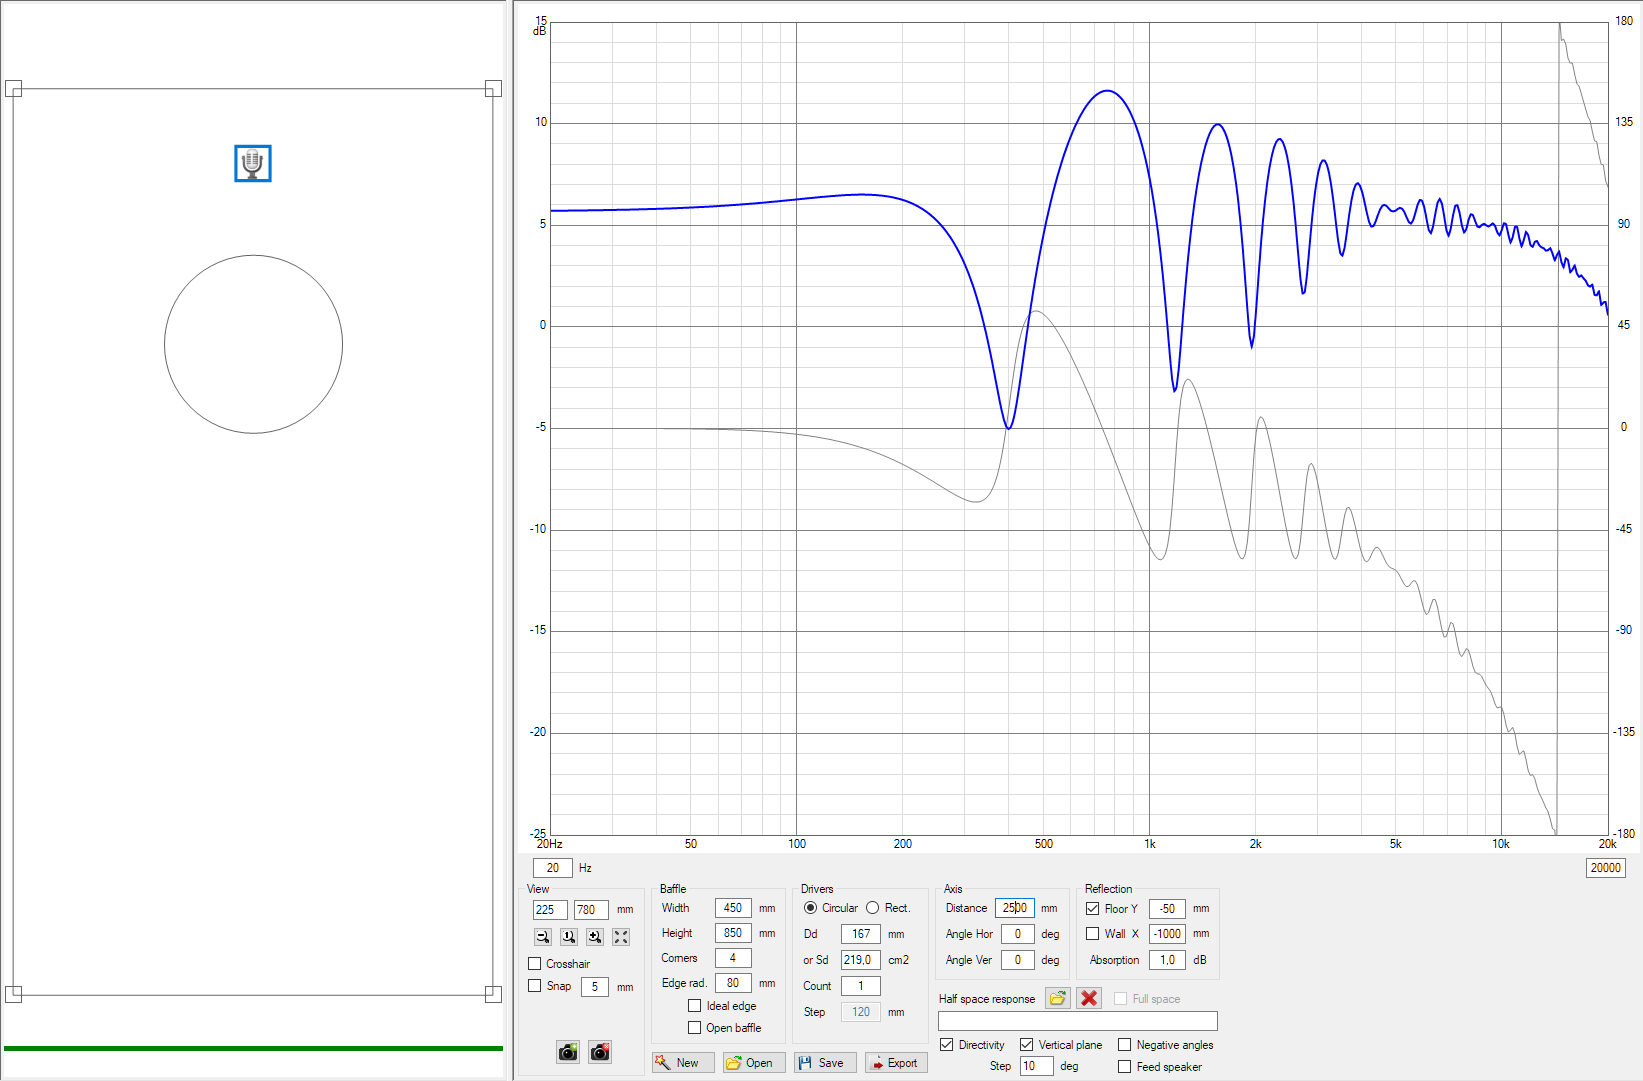Edit the Floor Y distance field

pos(1167,909)
